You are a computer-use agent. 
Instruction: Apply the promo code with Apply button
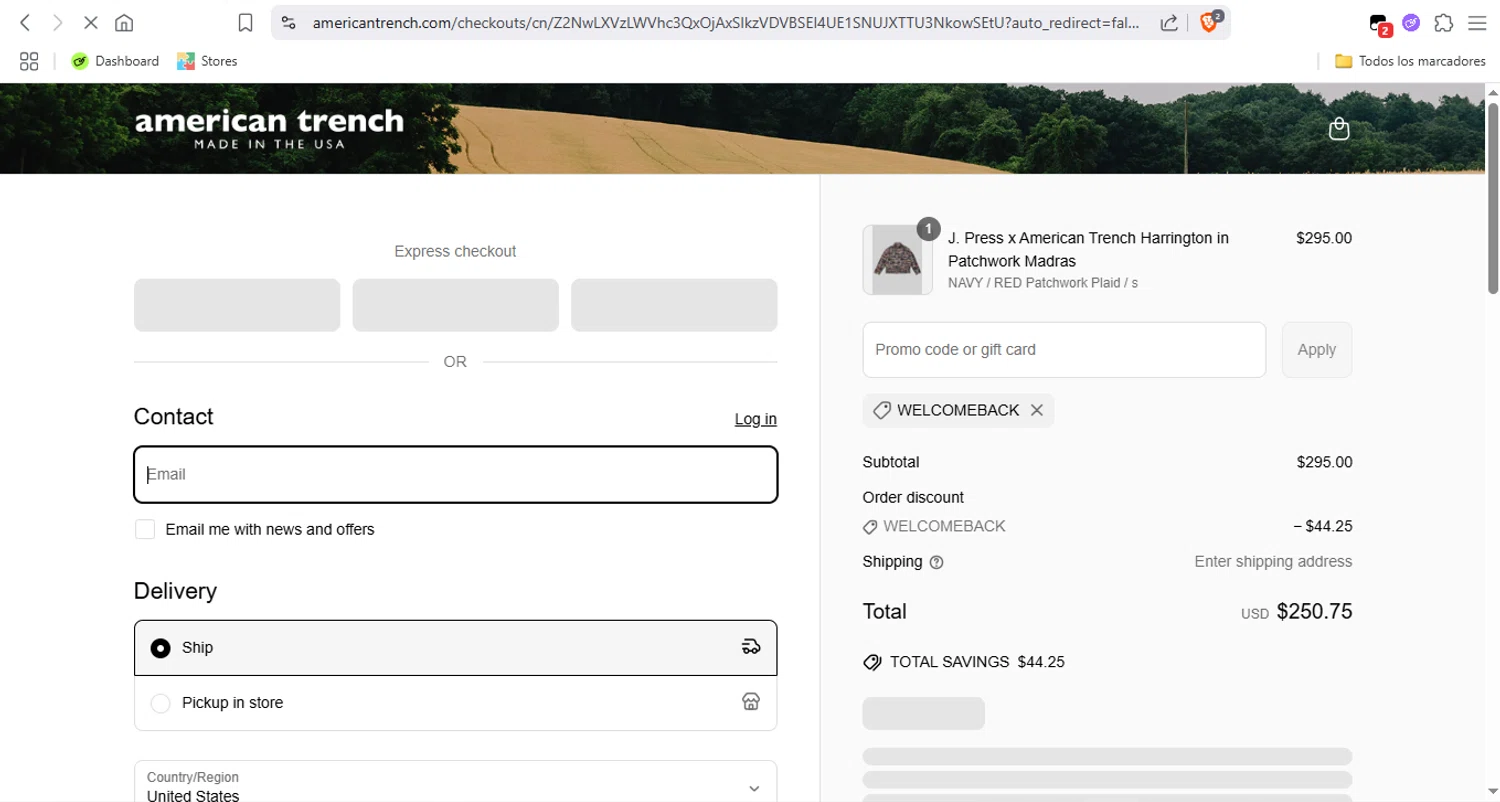click(x=1316, y=349)
